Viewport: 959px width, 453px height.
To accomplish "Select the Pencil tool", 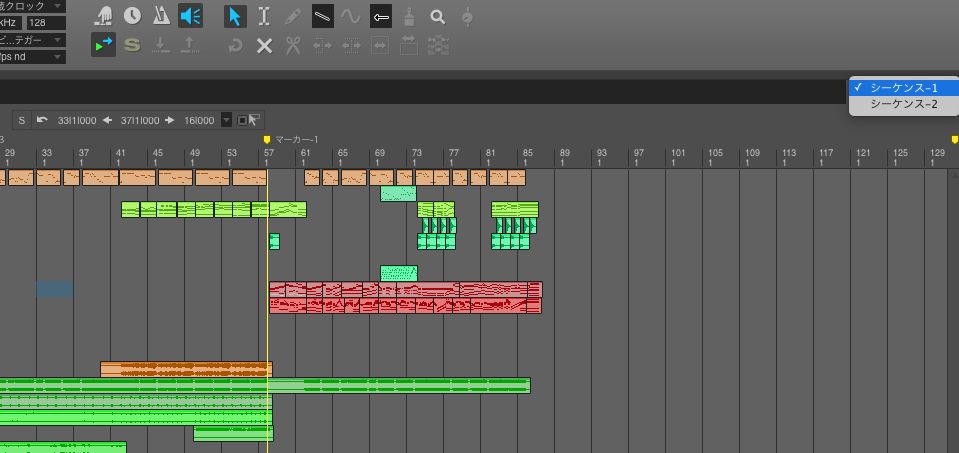I will (x=293, y=16).
